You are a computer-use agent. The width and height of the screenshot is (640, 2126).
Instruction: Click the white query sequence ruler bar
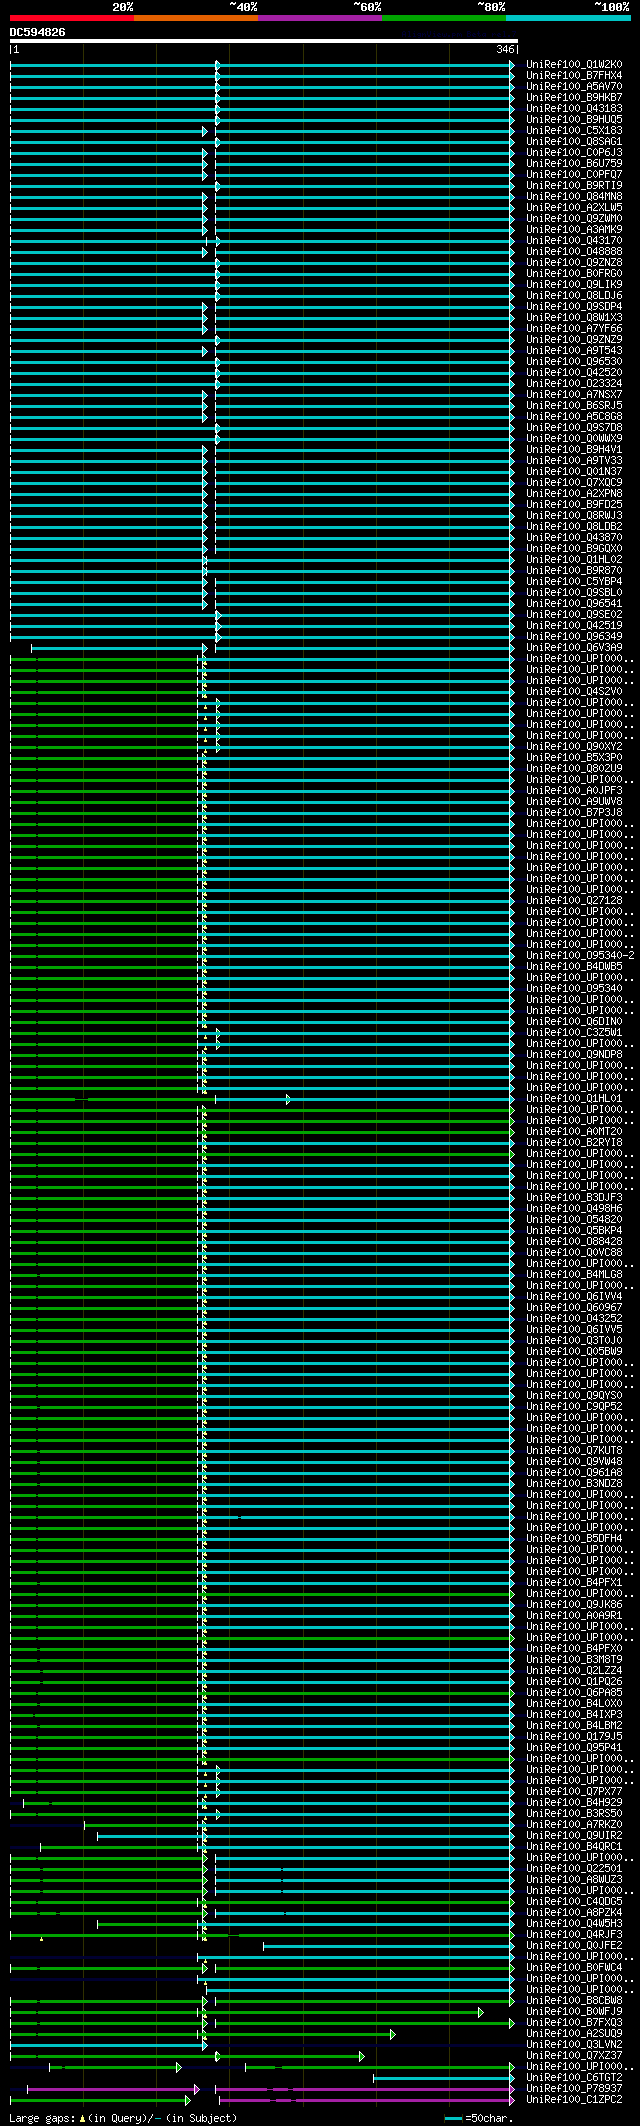[263, 41]
